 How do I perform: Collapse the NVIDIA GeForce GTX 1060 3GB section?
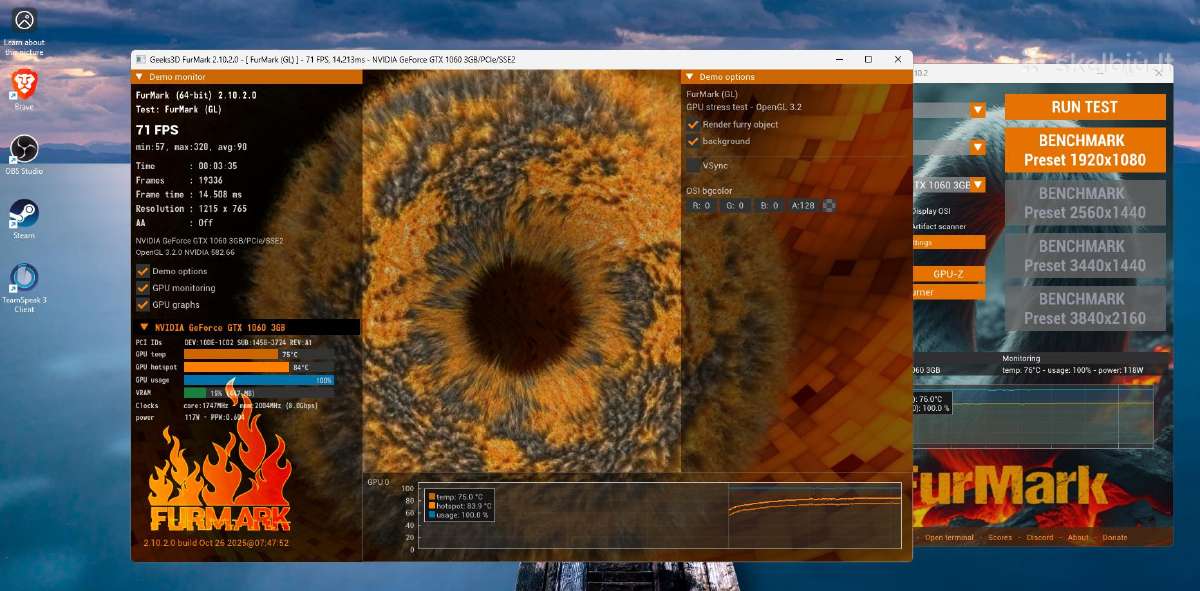(x=246, y=327)
